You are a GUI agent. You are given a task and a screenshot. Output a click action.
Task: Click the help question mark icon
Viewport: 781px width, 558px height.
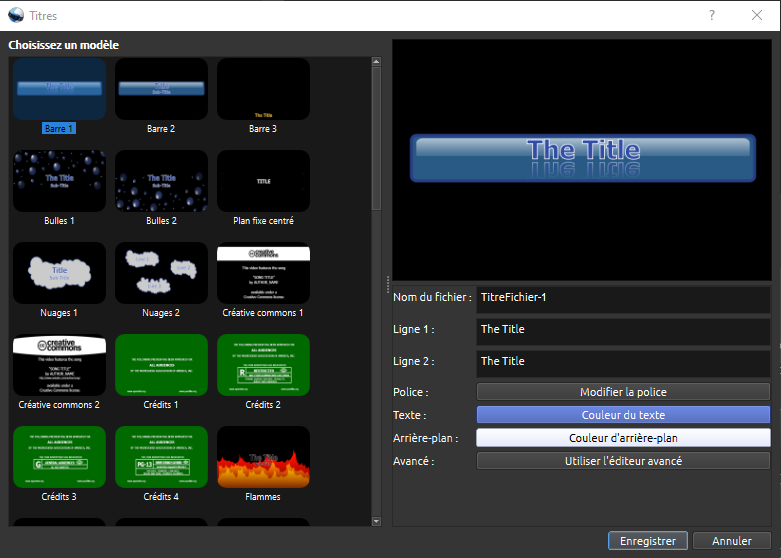[x=712, y=15]
